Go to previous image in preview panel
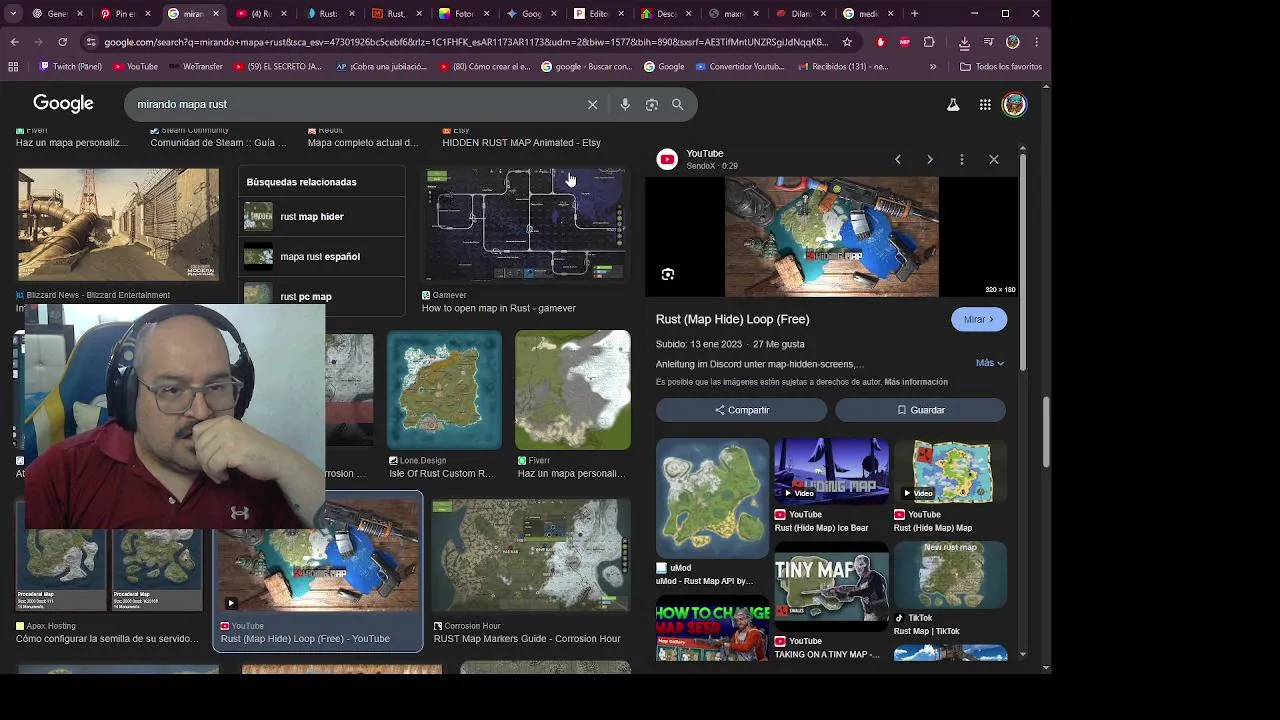The image size is (1280, 720). (898, 159)
